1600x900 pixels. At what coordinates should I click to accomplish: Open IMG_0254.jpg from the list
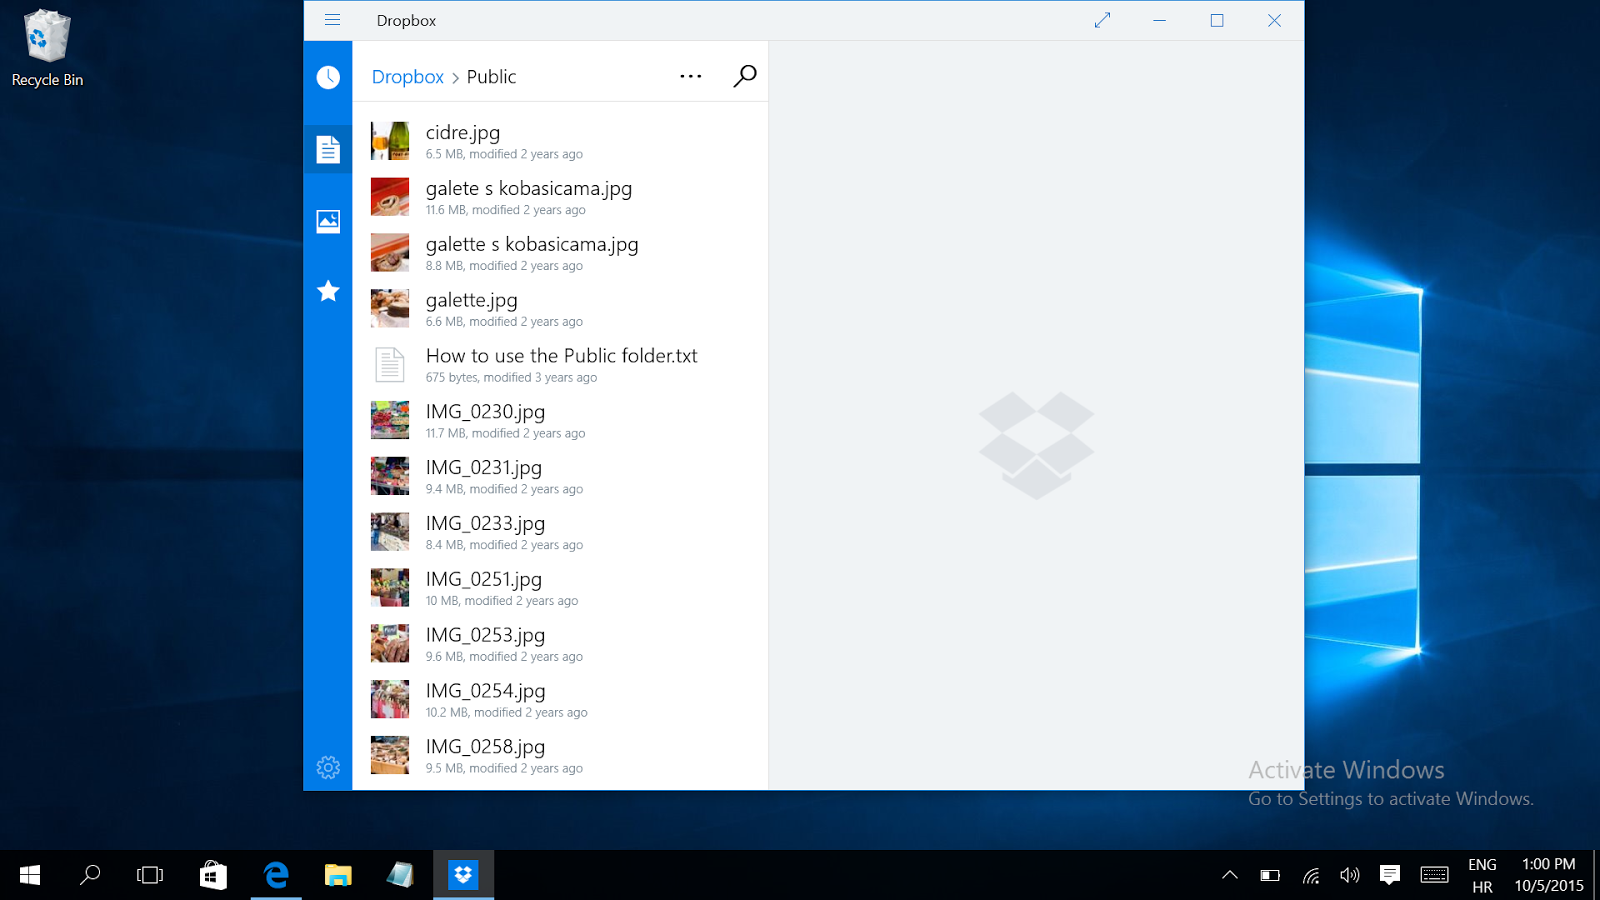point(485,691)
